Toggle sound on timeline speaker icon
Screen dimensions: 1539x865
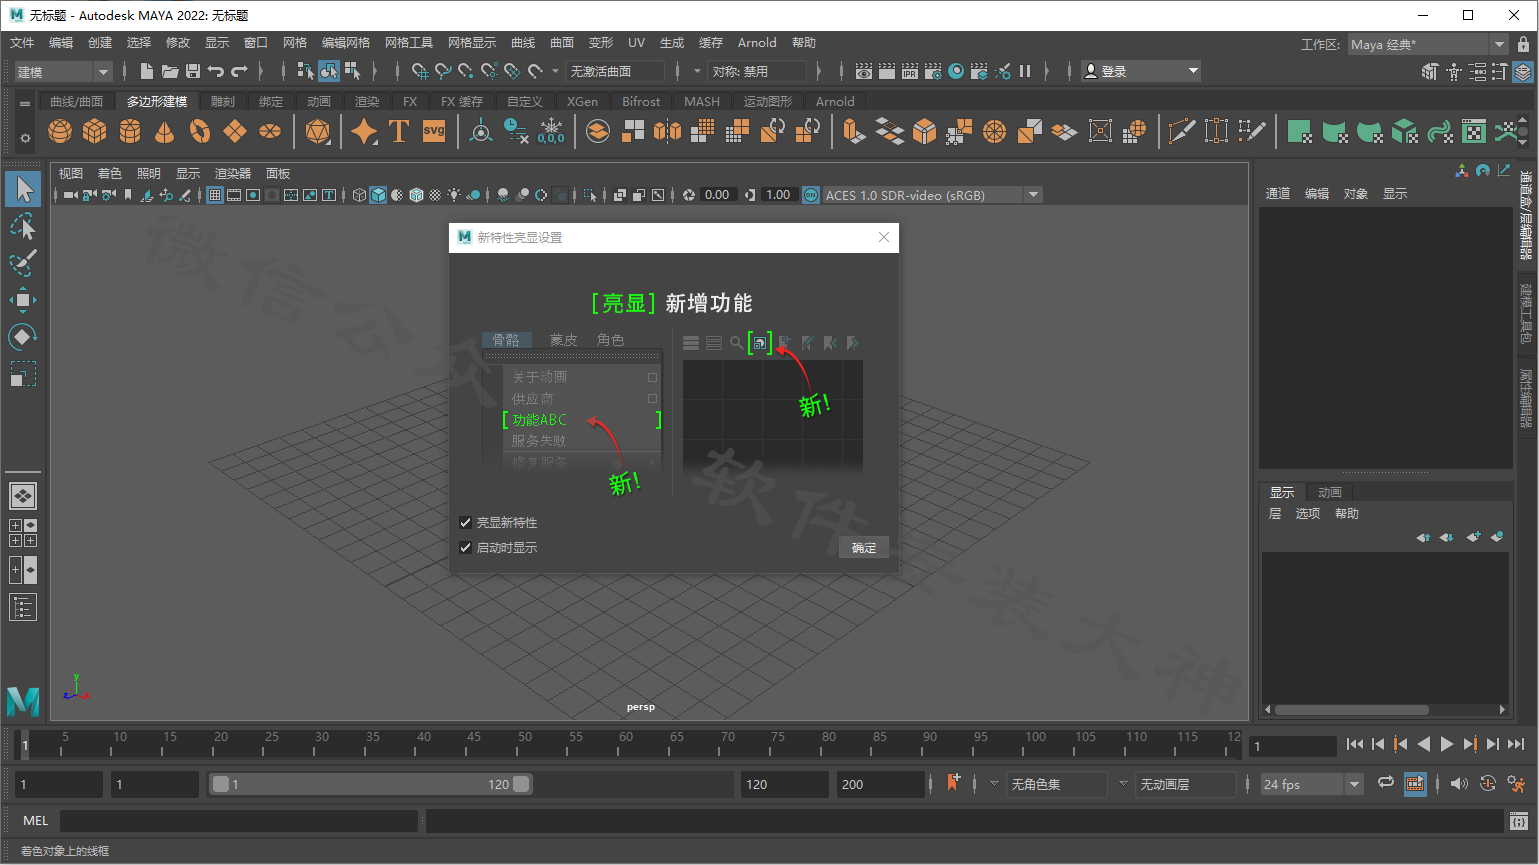pos(1459,784)
